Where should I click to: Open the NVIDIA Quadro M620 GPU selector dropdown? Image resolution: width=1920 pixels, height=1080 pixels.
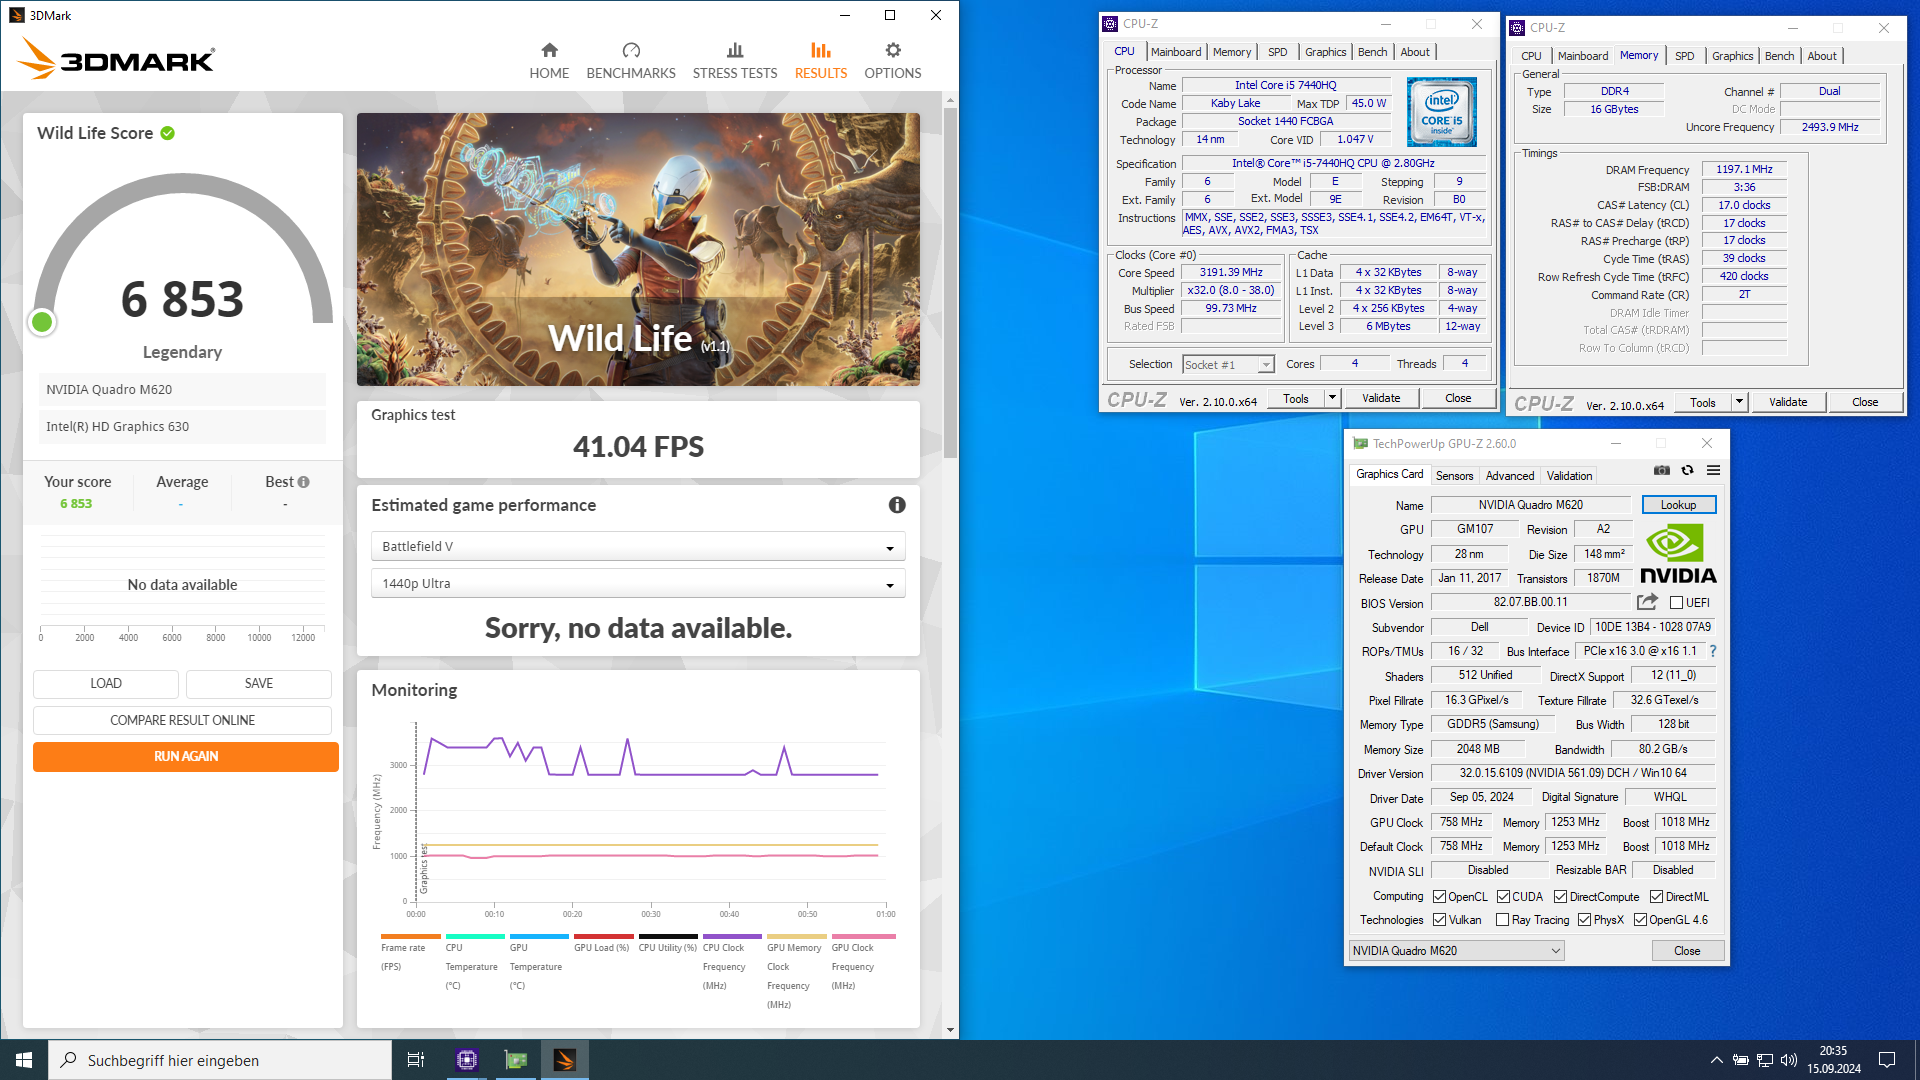point(1456,951)
